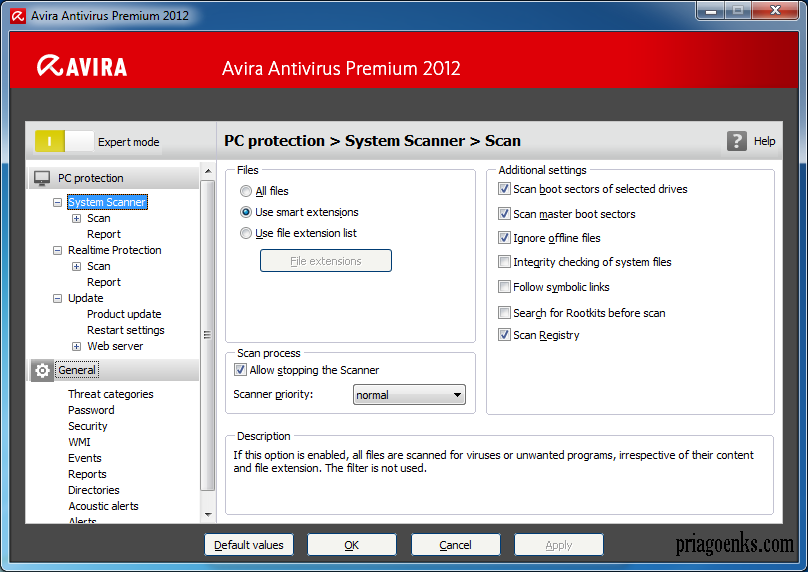Expand Scan under Realtime Protection
The height and width of the screenshot is (572, 808).
tap(76, 266)
